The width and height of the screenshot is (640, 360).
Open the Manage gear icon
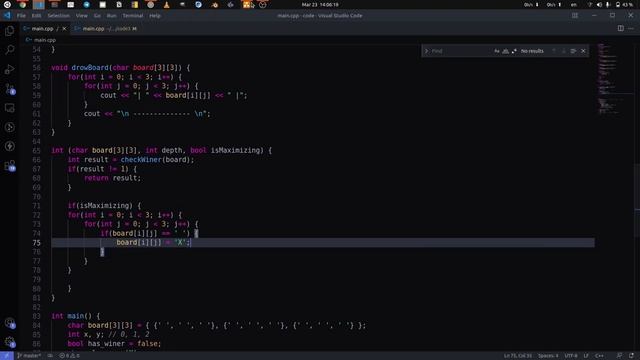9,342
